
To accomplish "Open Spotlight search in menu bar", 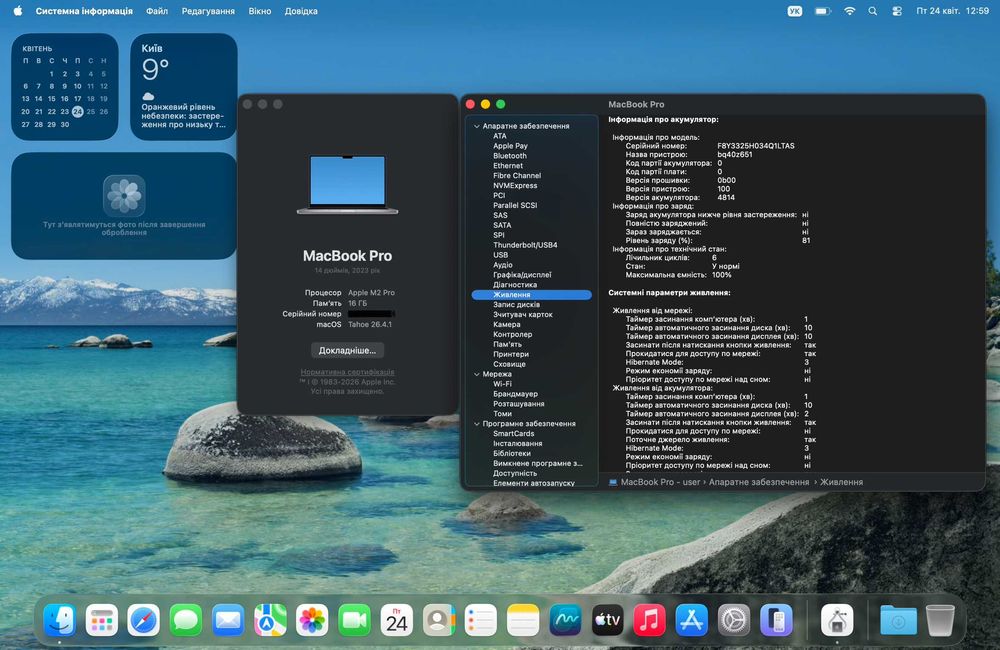I will (872, 11).
